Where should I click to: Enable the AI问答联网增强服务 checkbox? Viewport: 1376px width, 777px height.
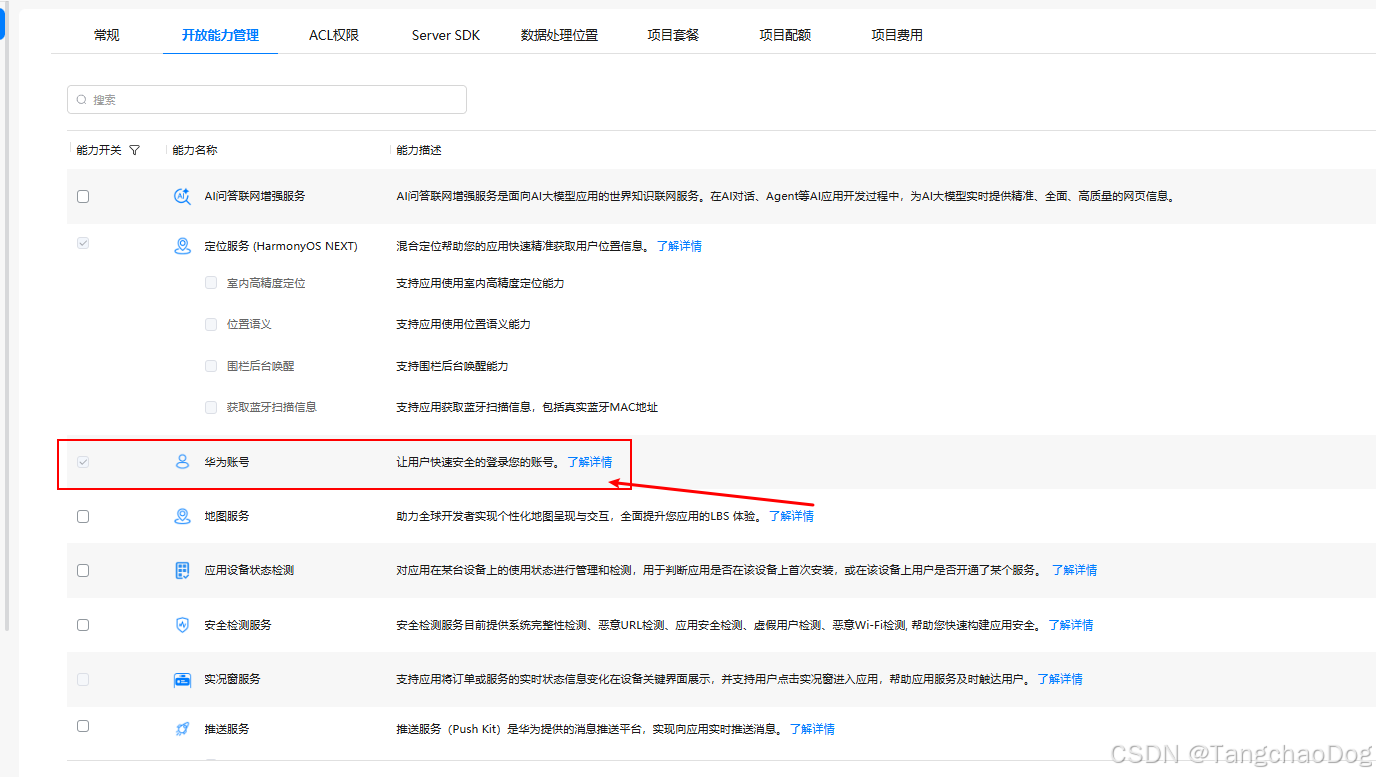83,196
